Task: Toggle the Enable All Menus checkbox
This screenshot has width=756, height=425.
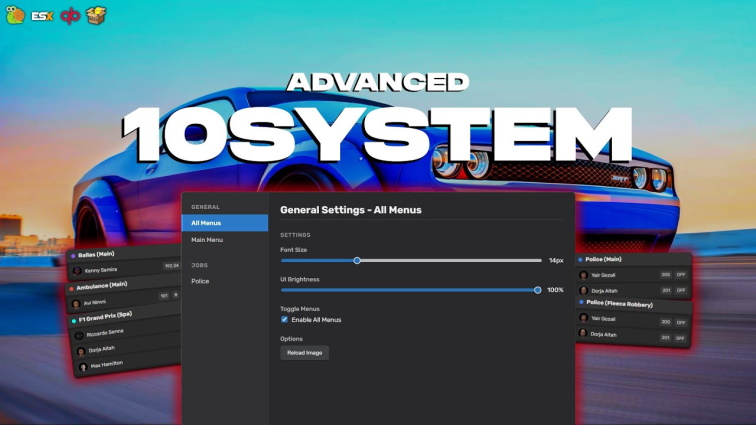Action: point(284,319)
